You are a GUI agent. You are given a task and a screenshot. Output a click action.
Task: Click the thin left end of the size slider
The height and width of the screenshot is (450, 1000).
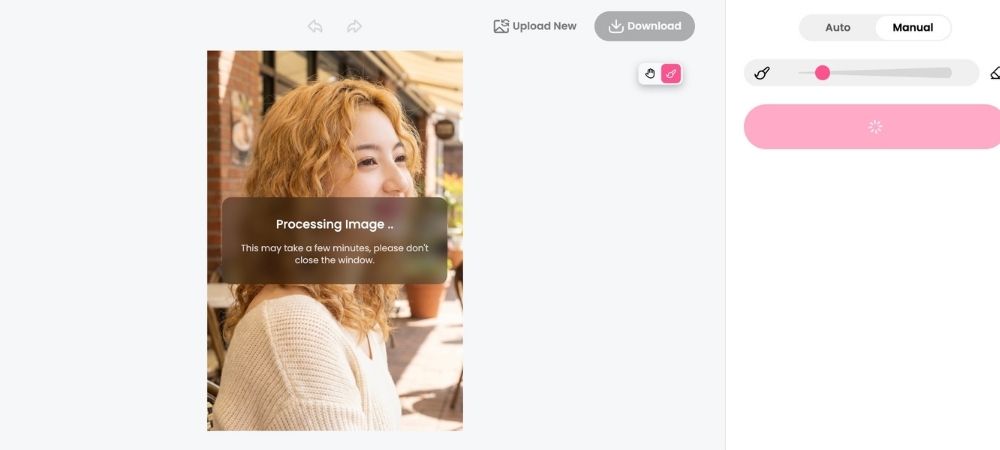pyautogui.click(x=803, y=73)
